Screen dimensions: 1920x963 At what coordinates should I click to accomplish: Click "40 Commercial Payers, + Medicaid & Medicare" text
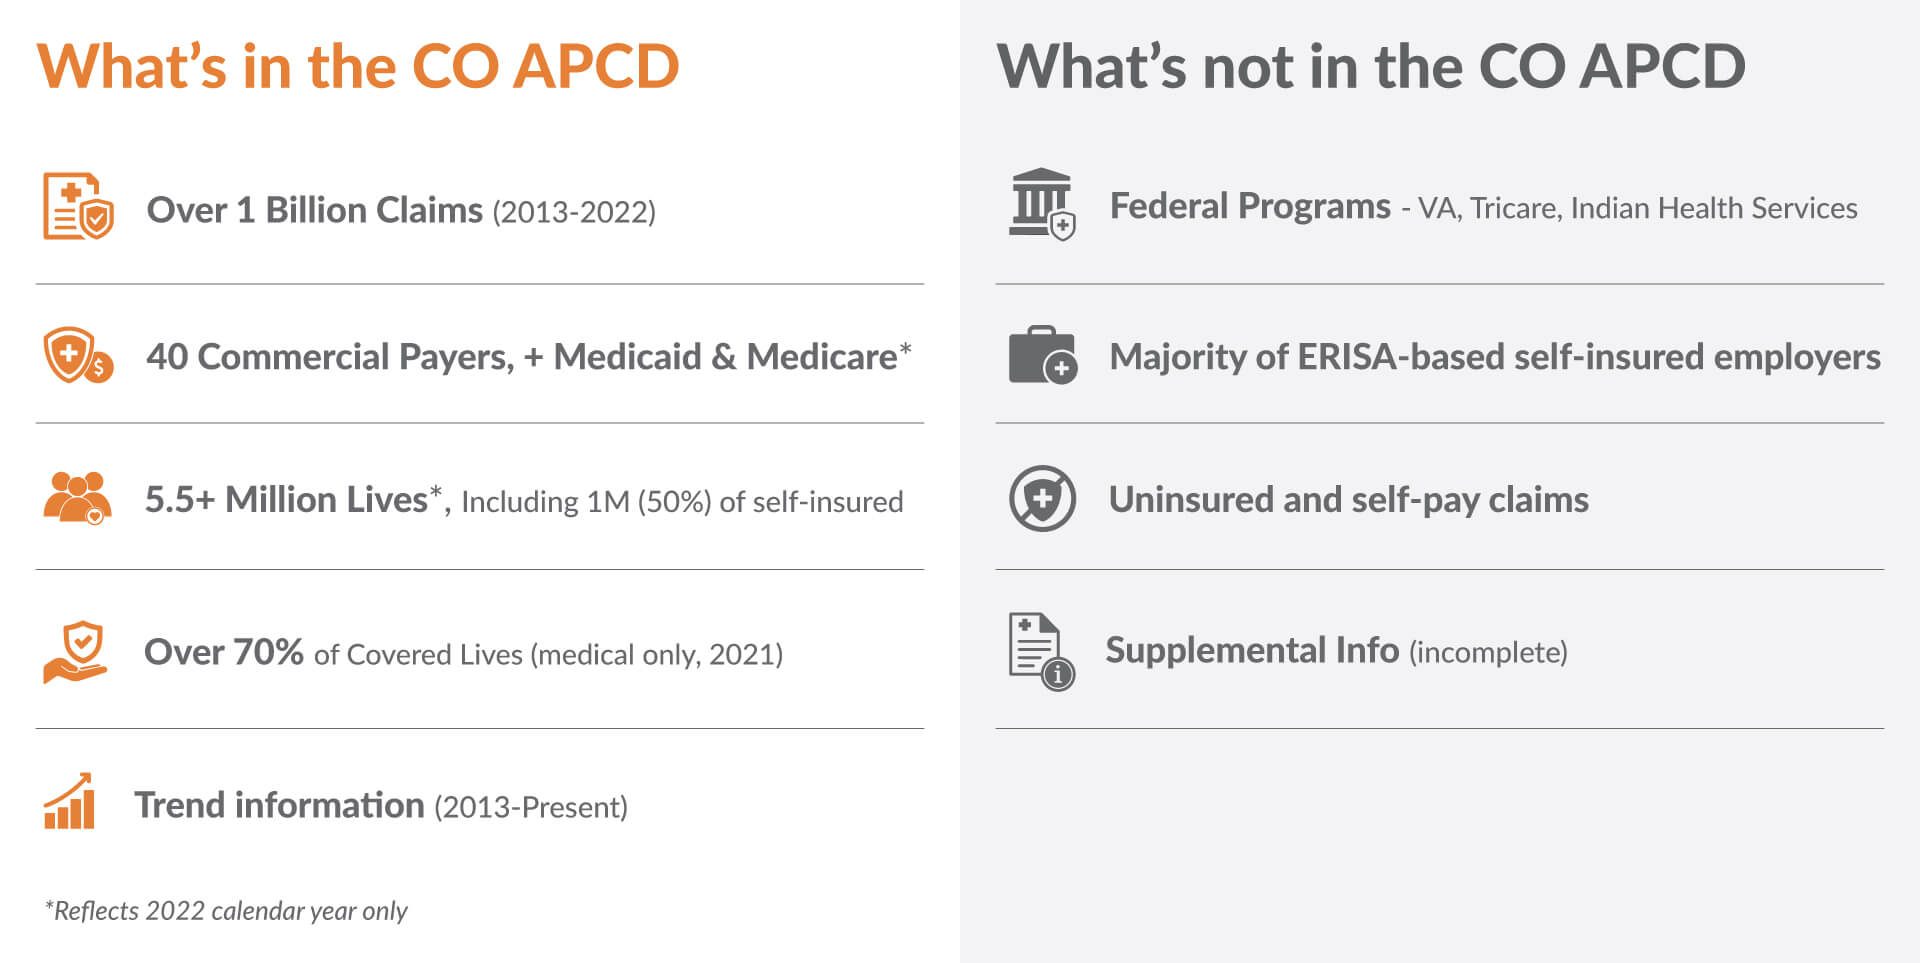point(522,356)
